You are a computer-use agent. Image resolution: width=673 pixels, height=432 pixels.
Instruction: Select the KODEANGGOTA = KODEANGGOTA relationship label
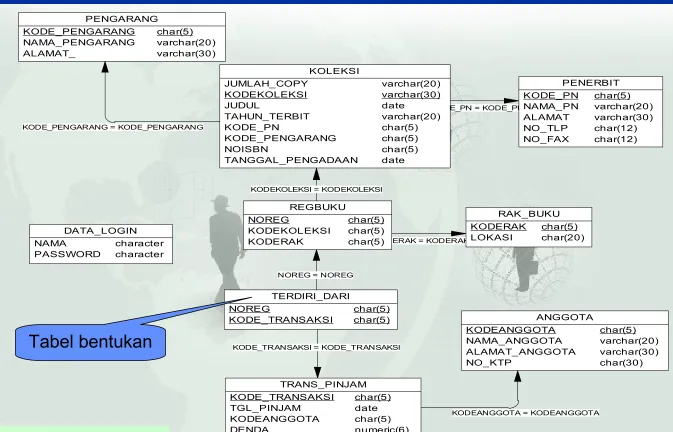point(525,413)
